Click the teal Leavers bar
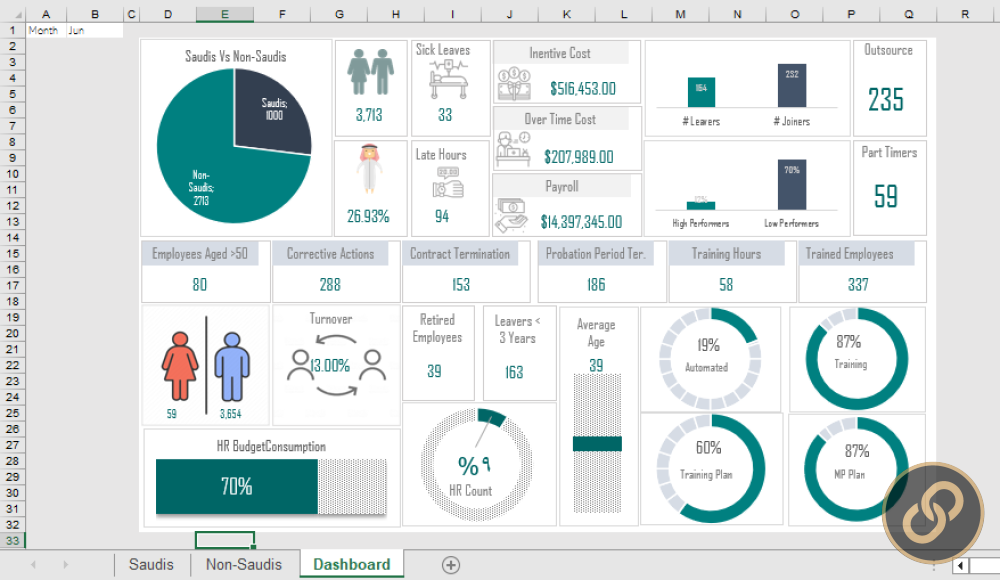 [x=701, y=92]
